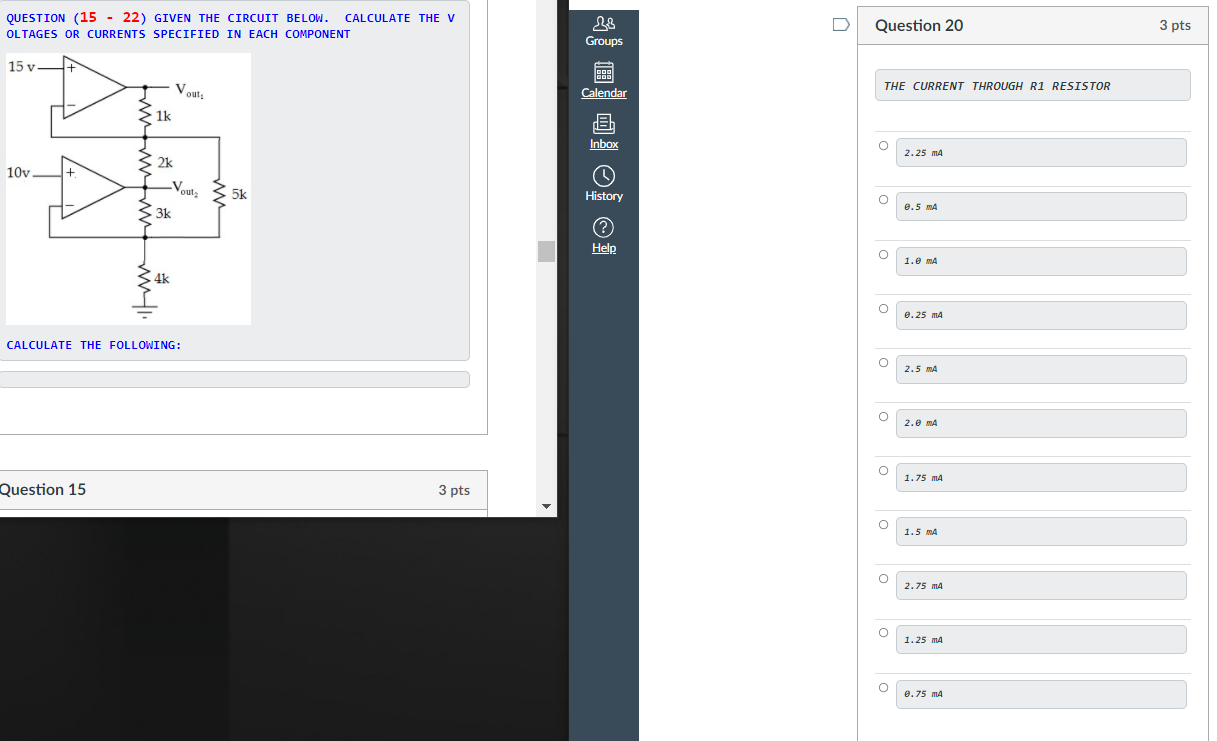
Task: Open the Inbox icon in sidebar
Action: [604, 125]
